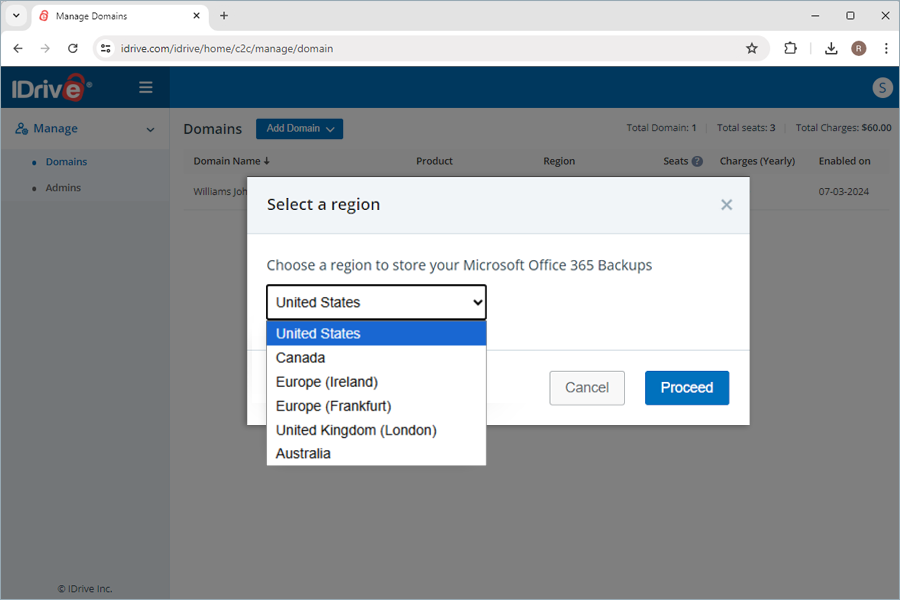Bookmark this page with star icon

[752, 48]
